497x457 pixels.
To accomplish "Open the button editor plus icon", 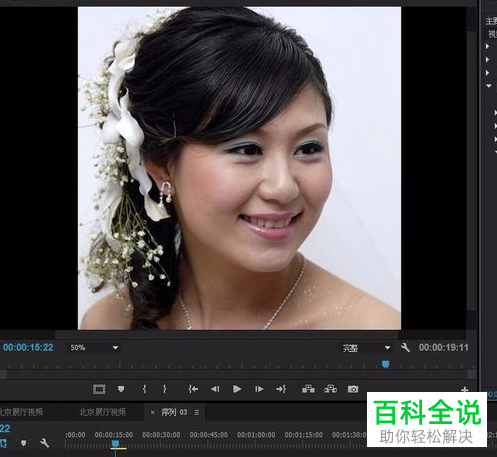I will pyautogui.click(x=464, y=389).
